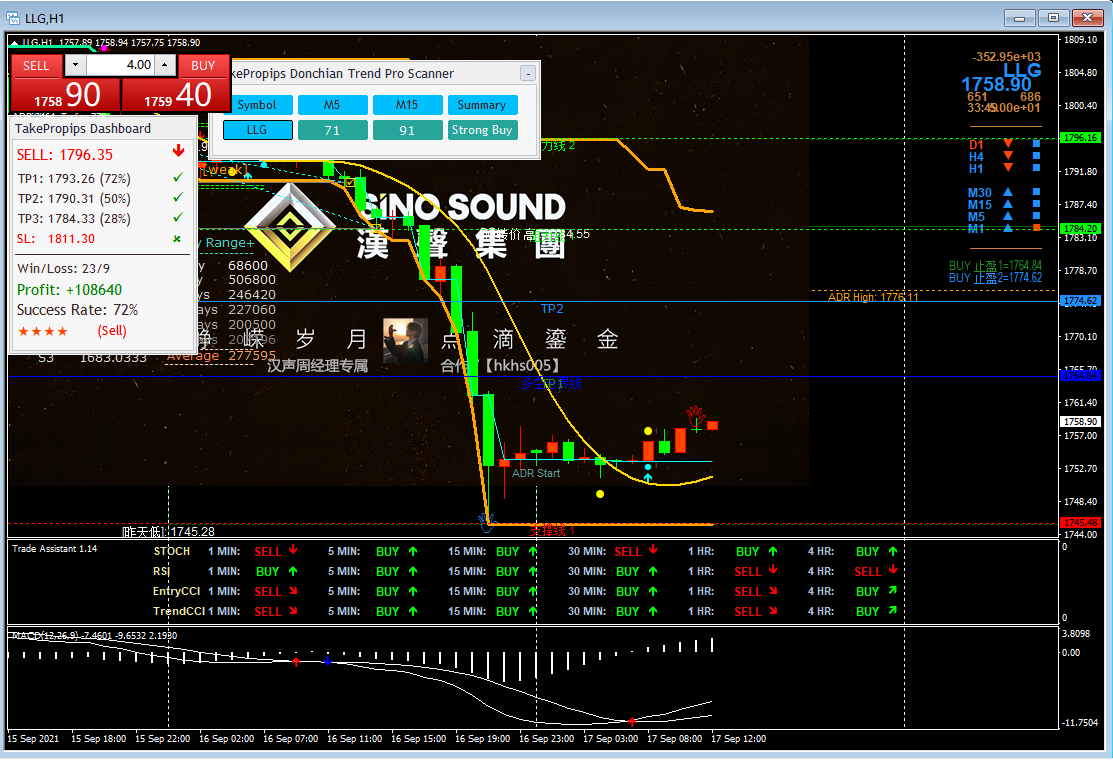Click the Summary column header in scanner
Image resolution: width=1113 pixels, height=760 pixels.
pos(482,105)
